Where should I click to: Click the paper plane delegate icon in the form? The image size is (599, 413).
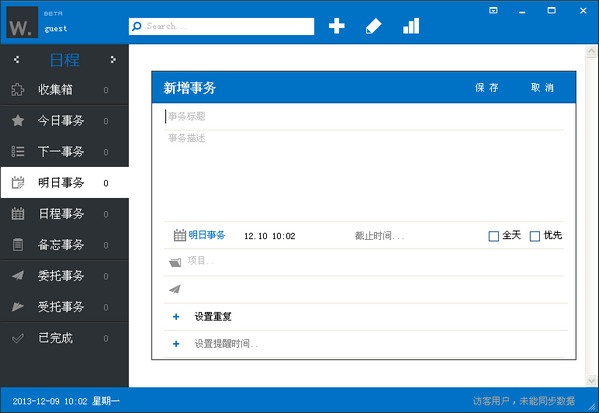[x=175, y=289]
